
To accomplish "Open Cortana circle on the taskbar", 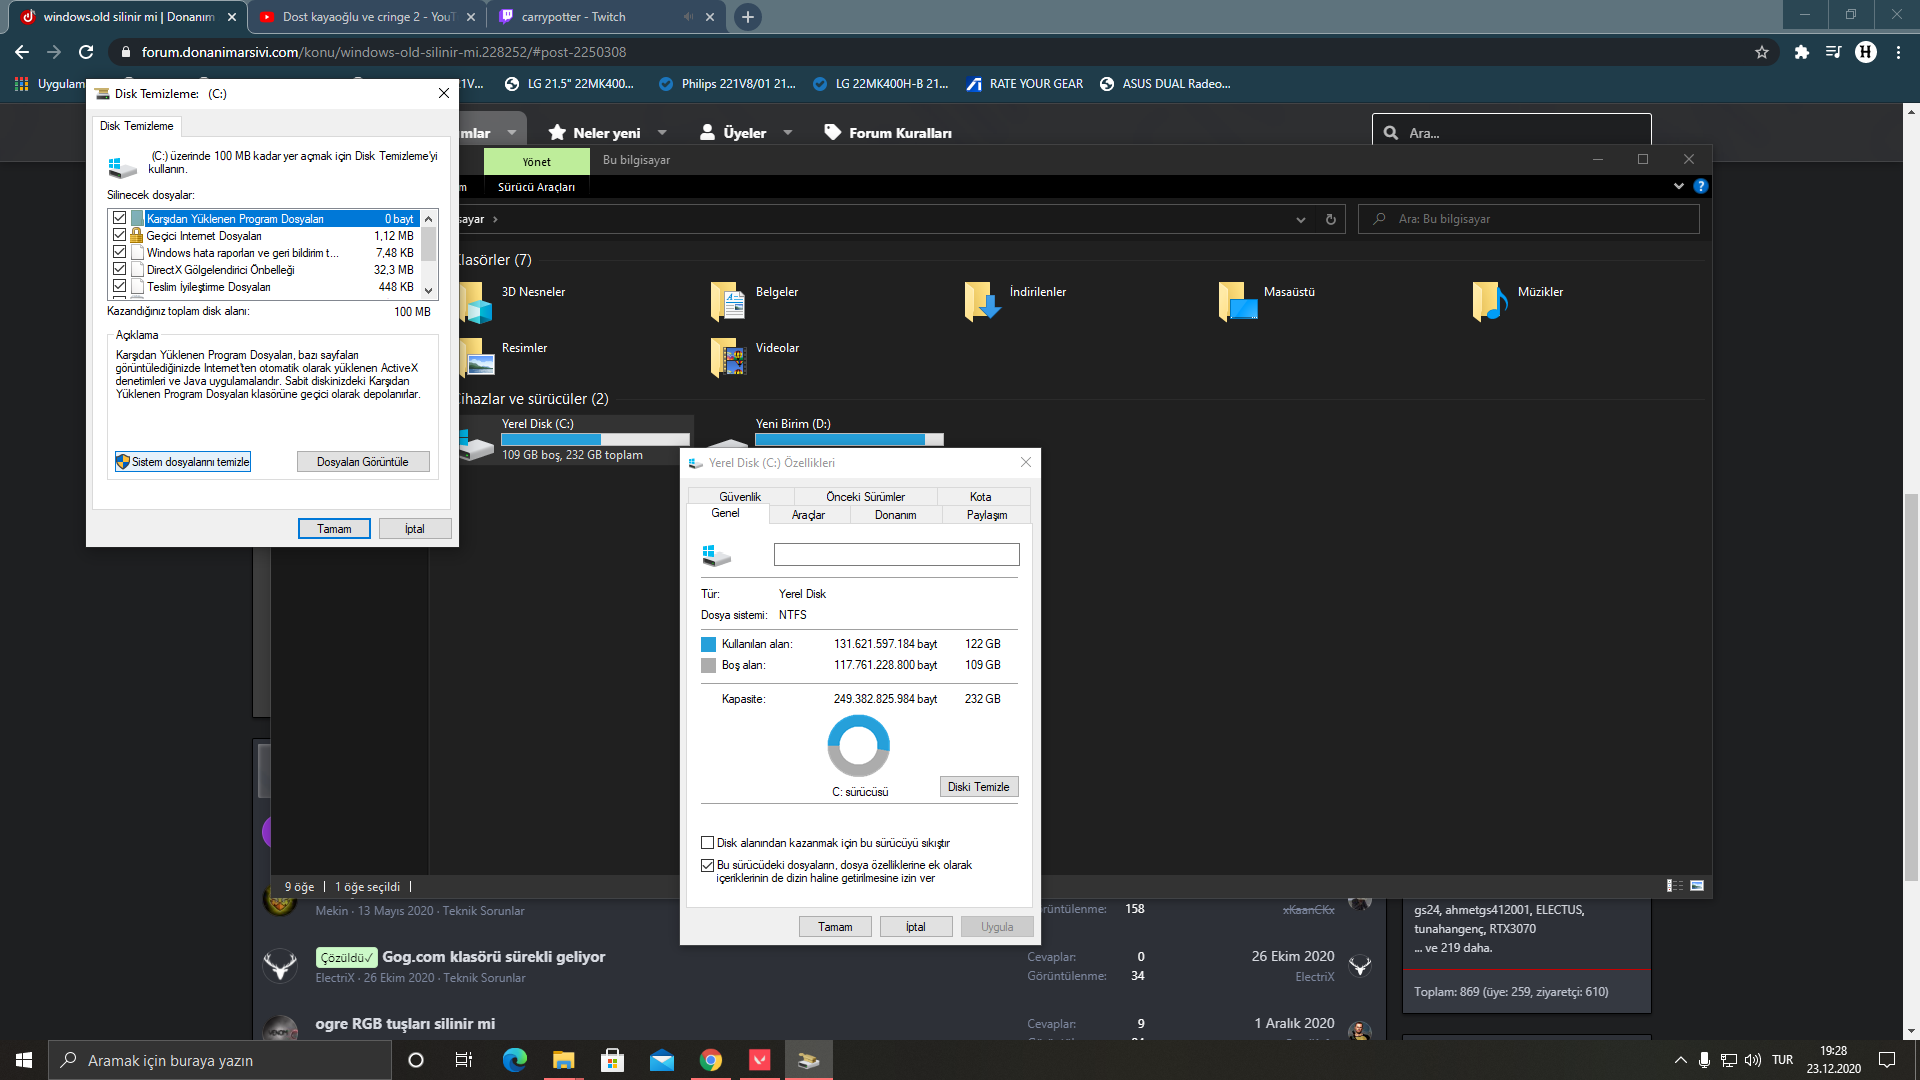I will [416, 1060].
